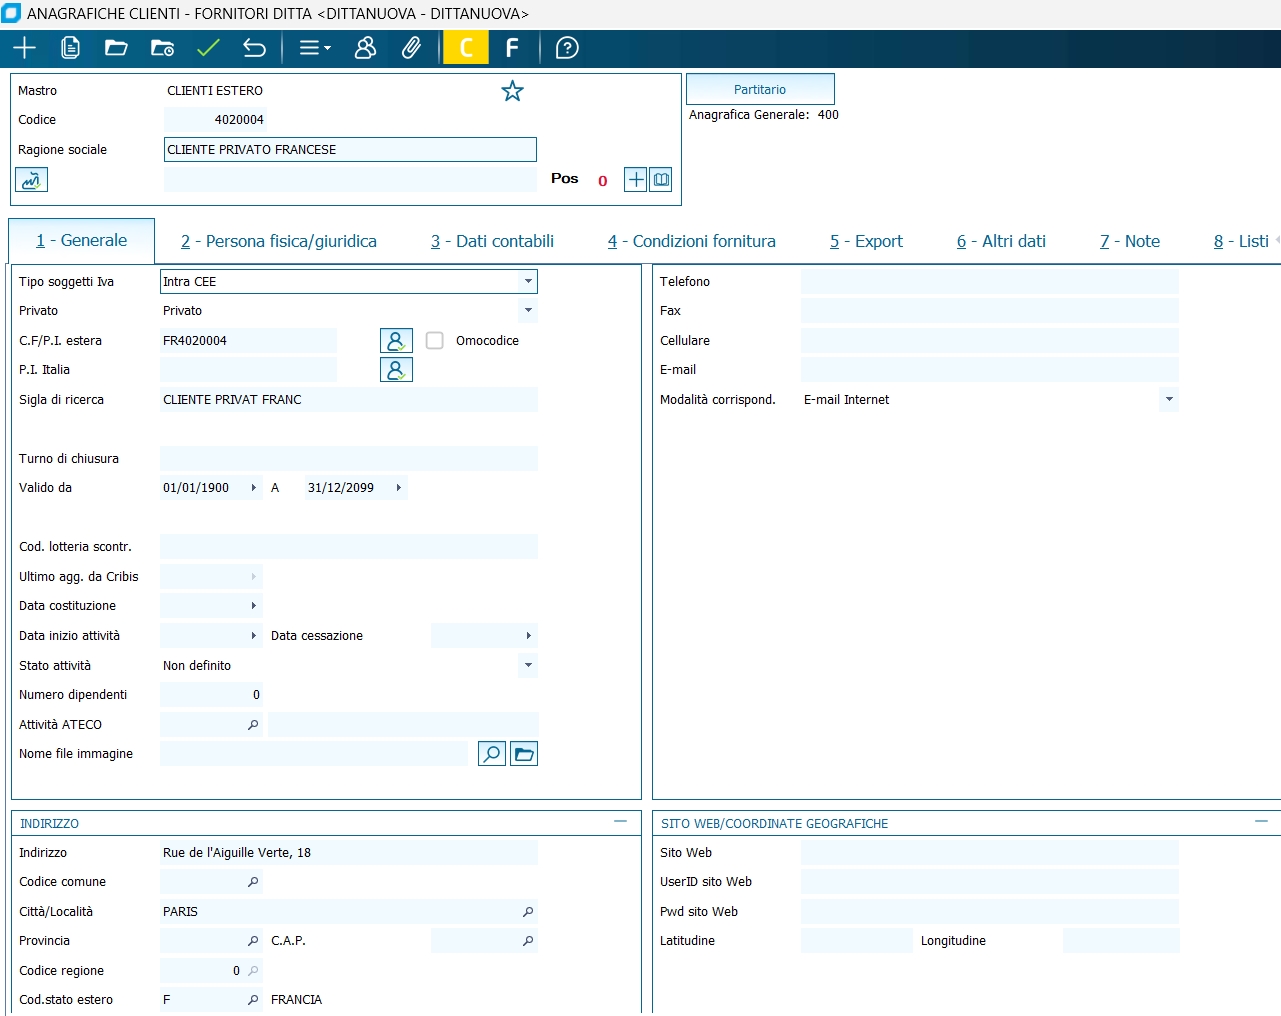Click magnifier icon for Nome file immagine
The height and width of the screenshot is (1016, 1281).
(492, 754)
